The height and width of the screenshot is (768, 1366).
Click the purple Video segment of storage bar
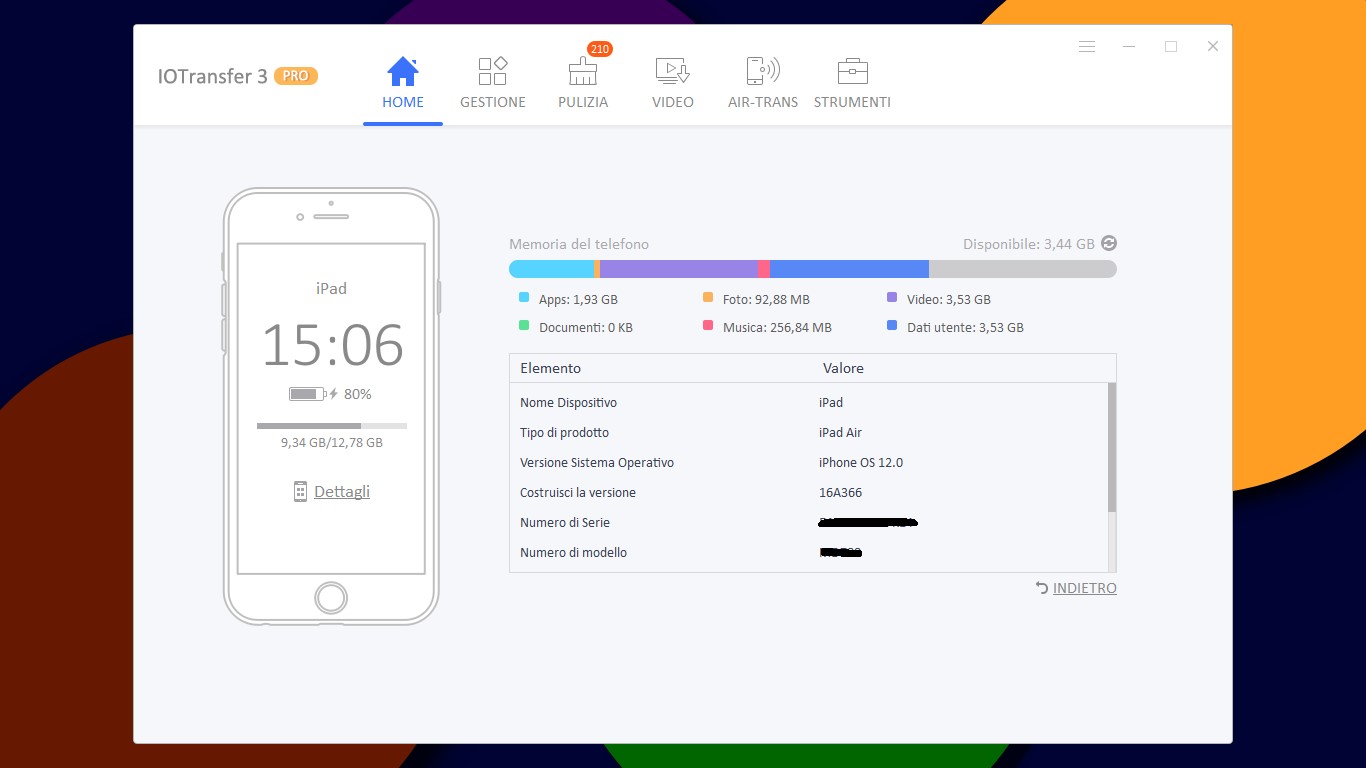pos(679,269)
